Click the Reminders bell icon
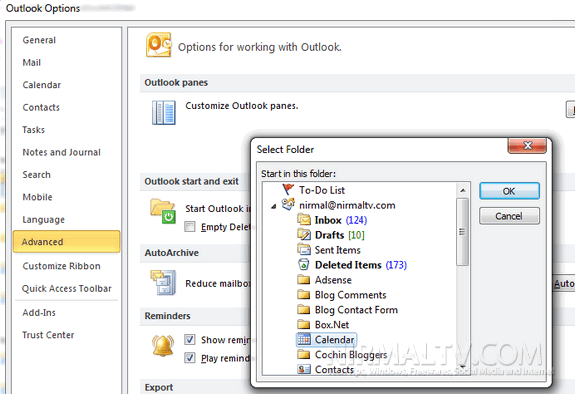 (x=163, y=346)
